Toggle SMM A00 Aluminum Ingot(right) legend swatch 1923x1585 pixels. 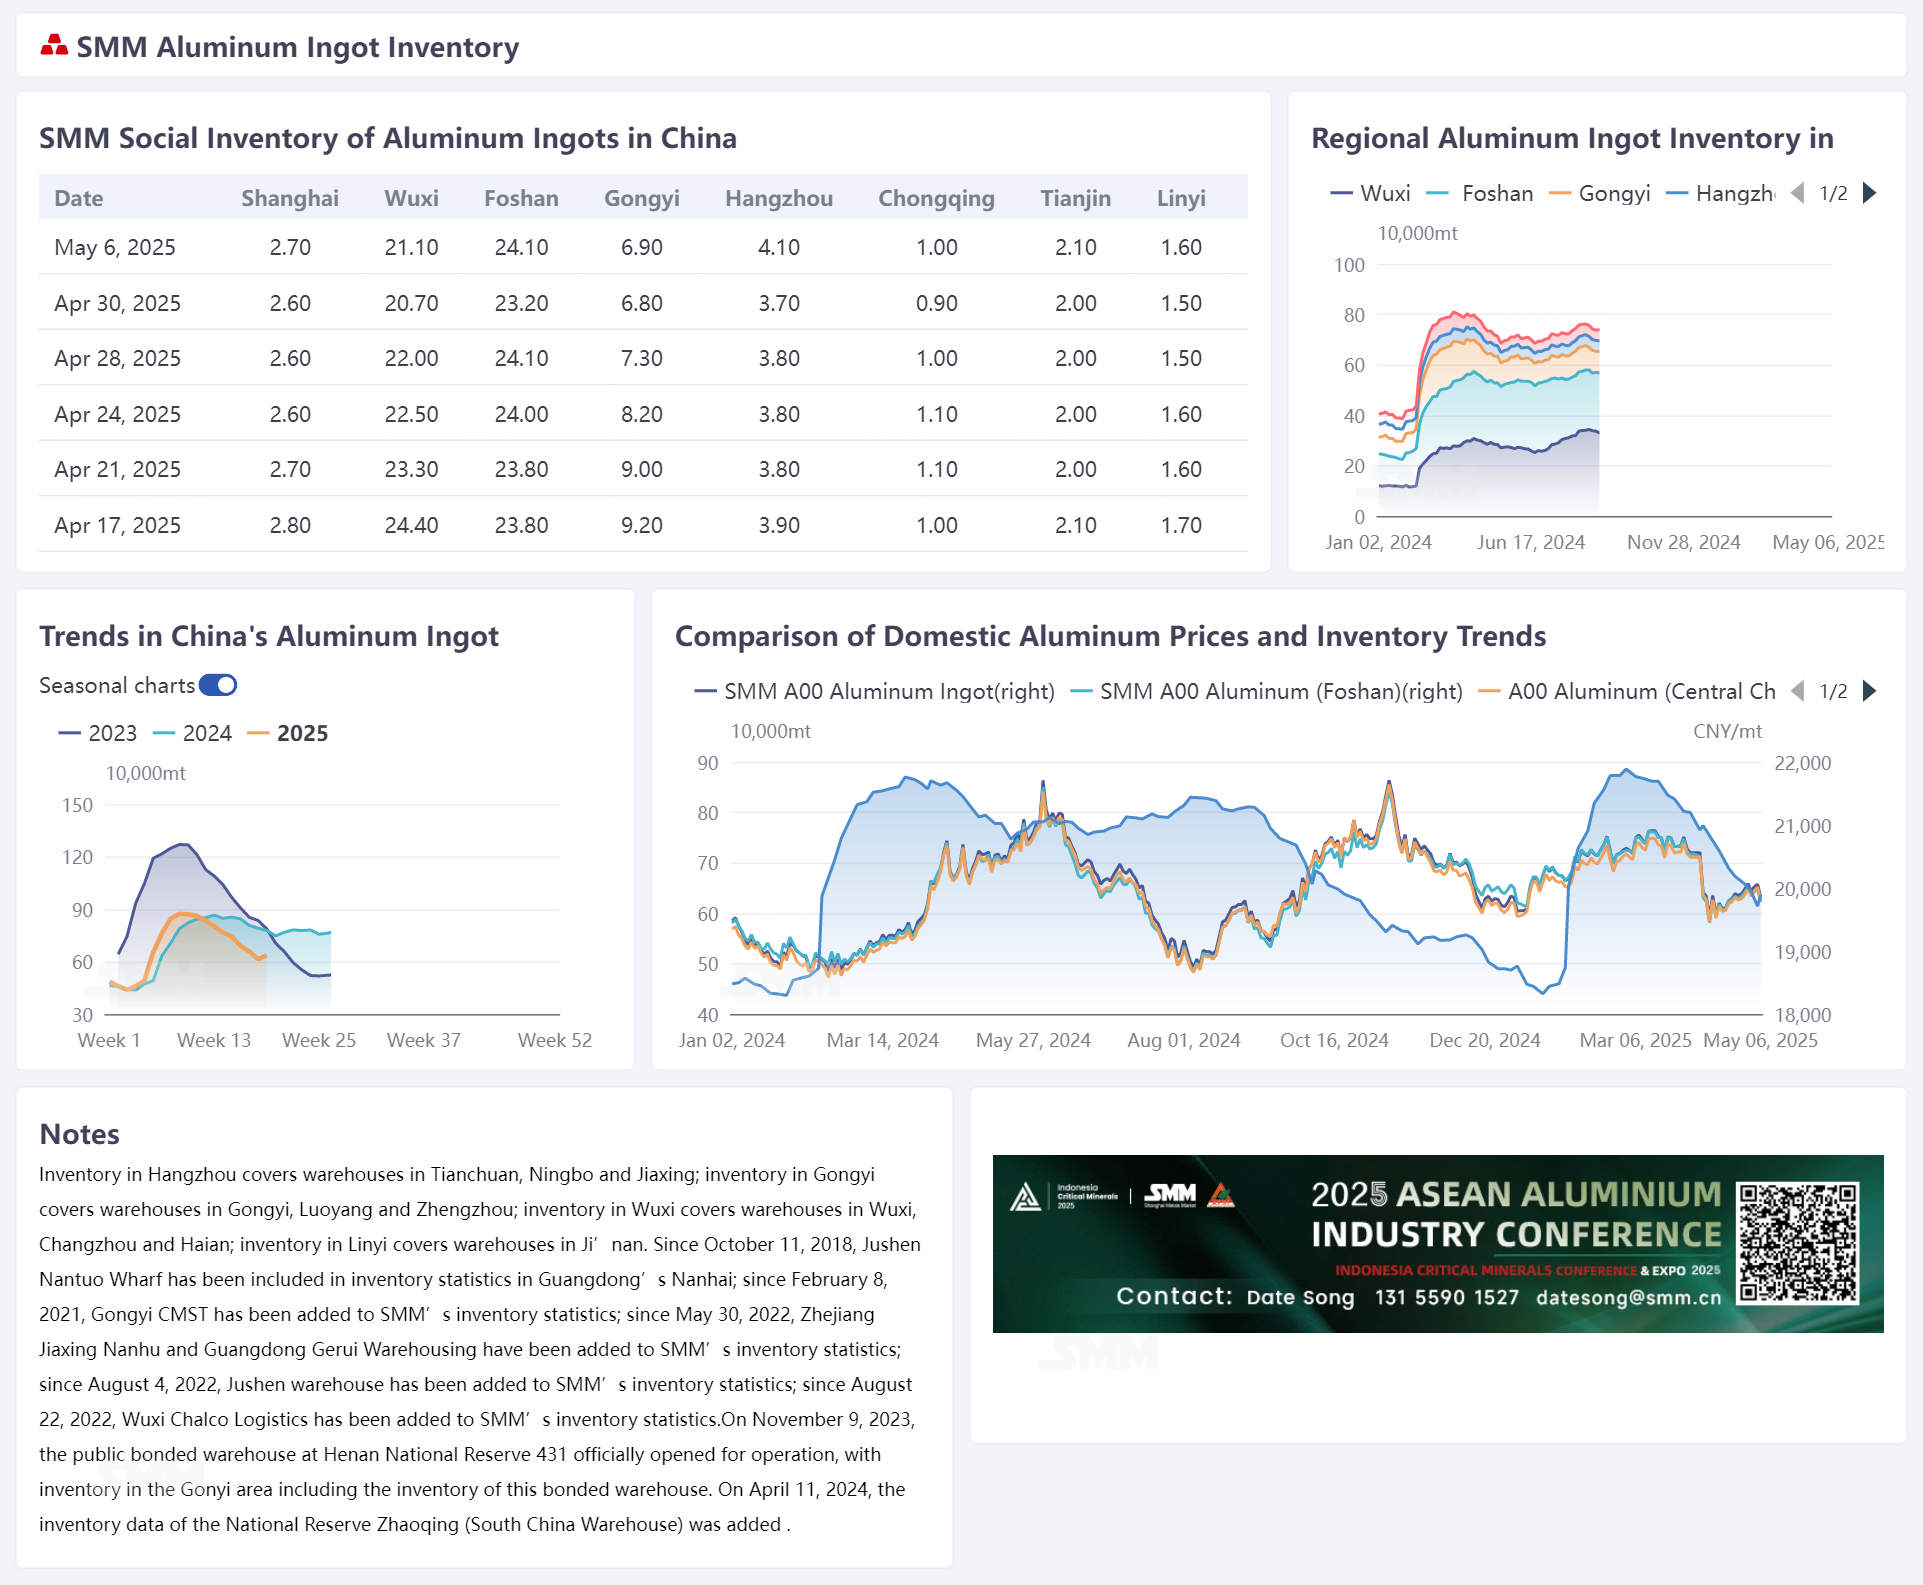[x=705, y=691]
